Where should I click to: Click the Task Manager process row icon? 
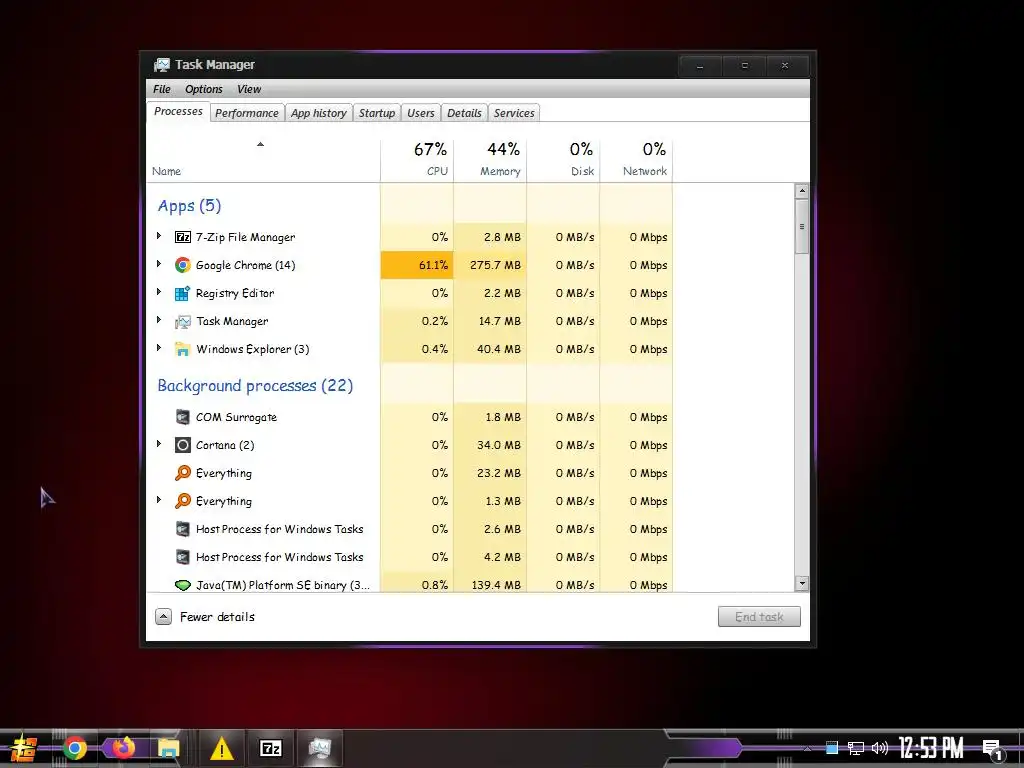pyautogui.click(x=183, y=321)
